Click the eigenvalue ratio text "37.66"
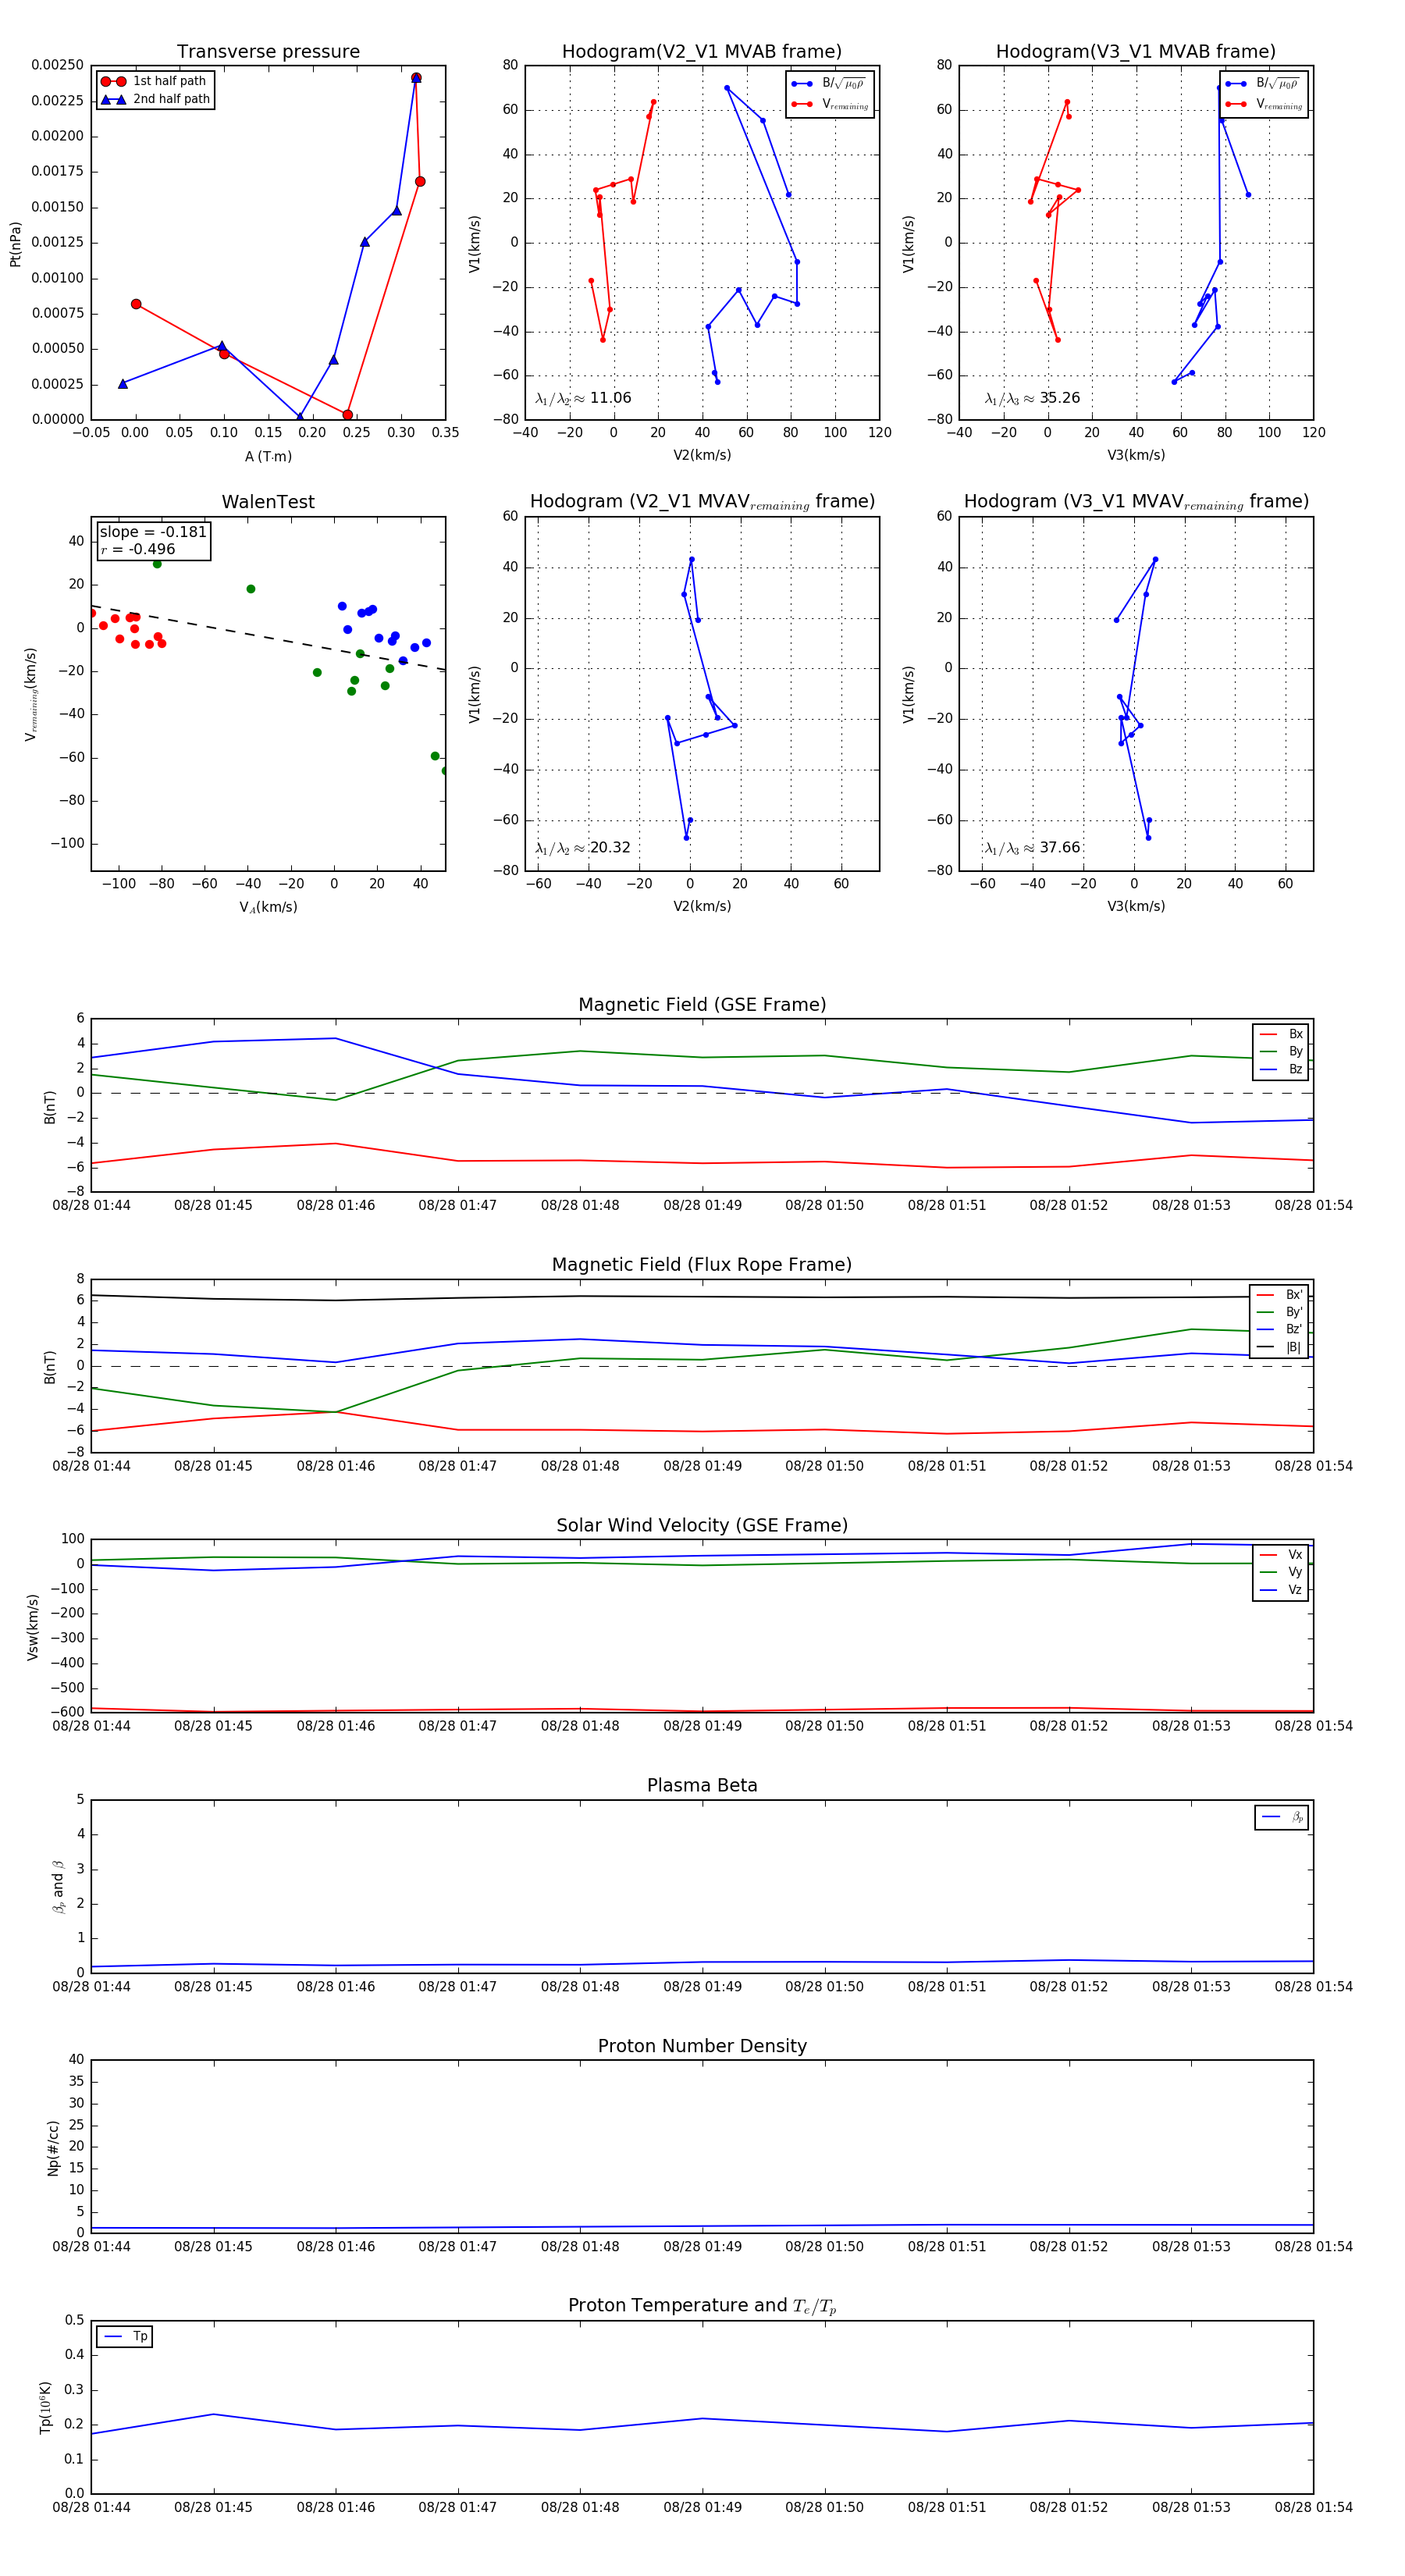This screenshot has width=1405, height=2576. 1060,848
